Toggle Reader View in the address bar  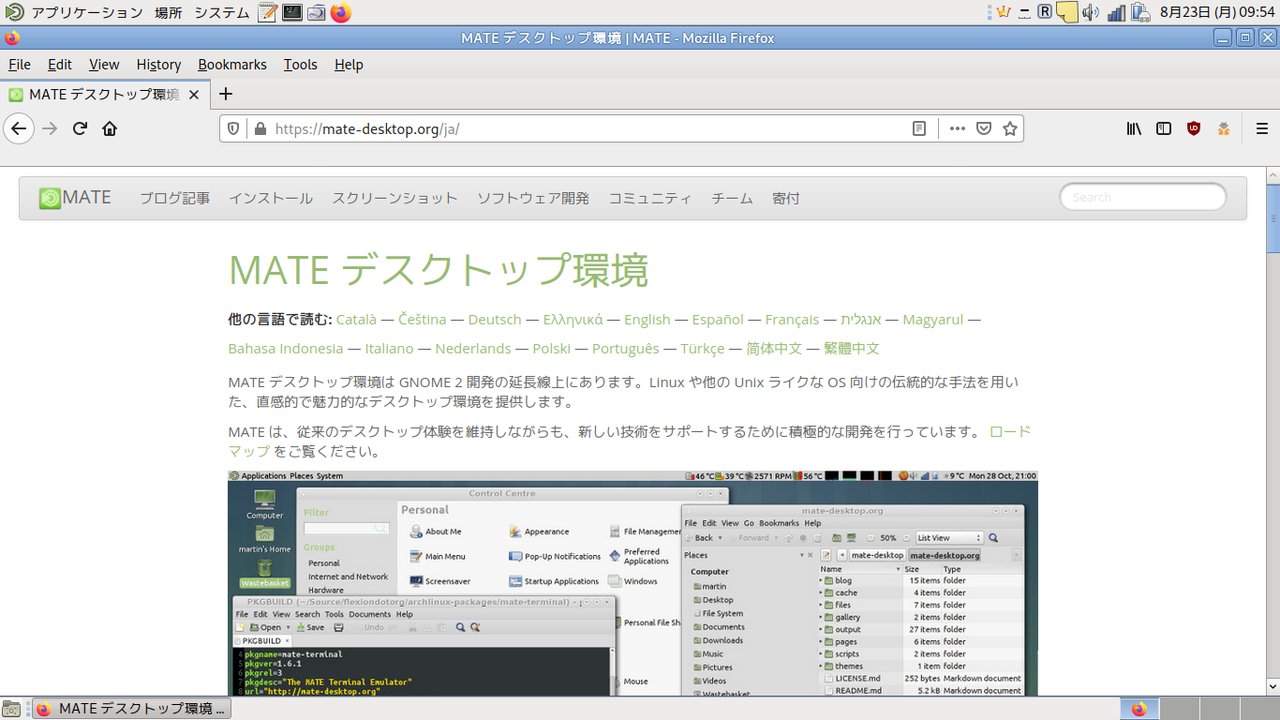coord(919,129)
